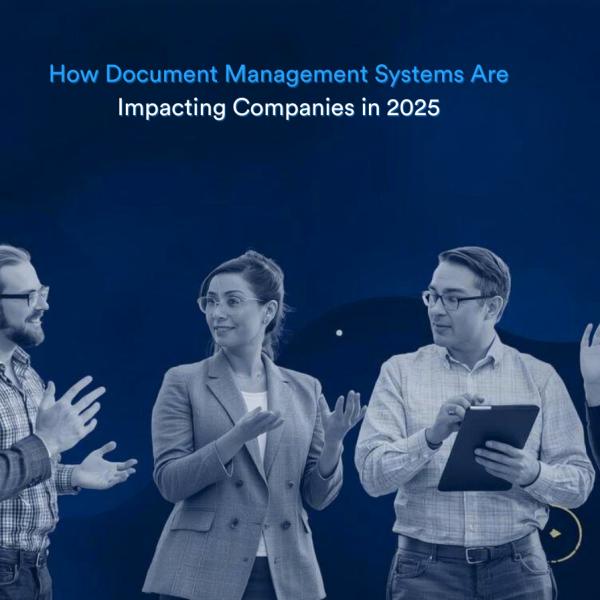Click the small white dot in the background
600x600 pixels.
339,332
